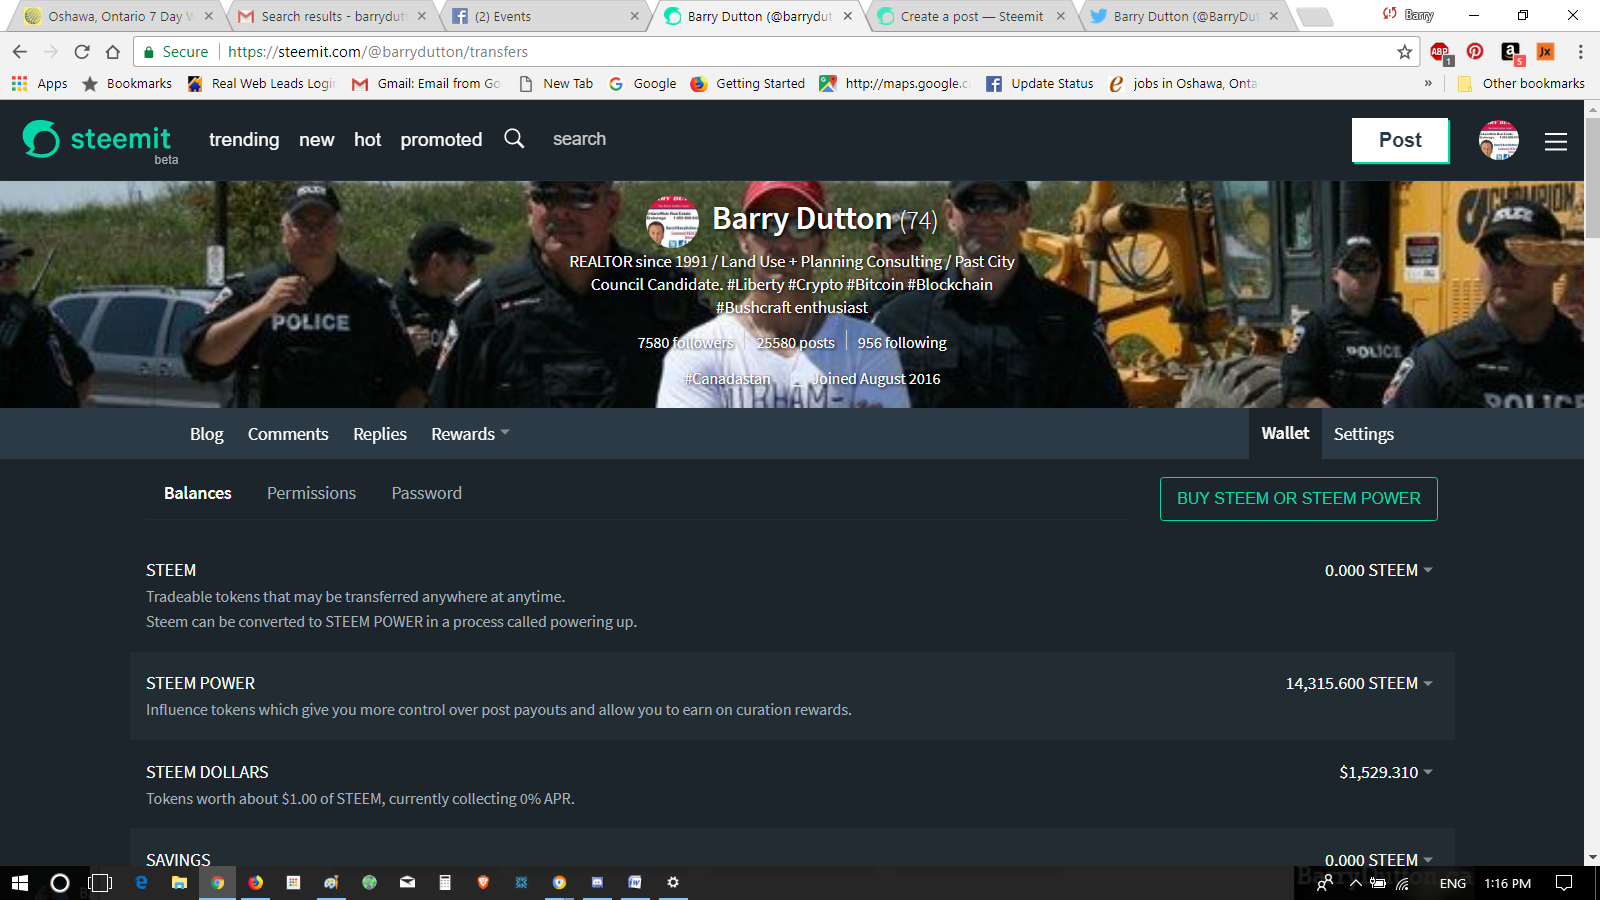Select the Permissions sub-tab

point(311,493)
